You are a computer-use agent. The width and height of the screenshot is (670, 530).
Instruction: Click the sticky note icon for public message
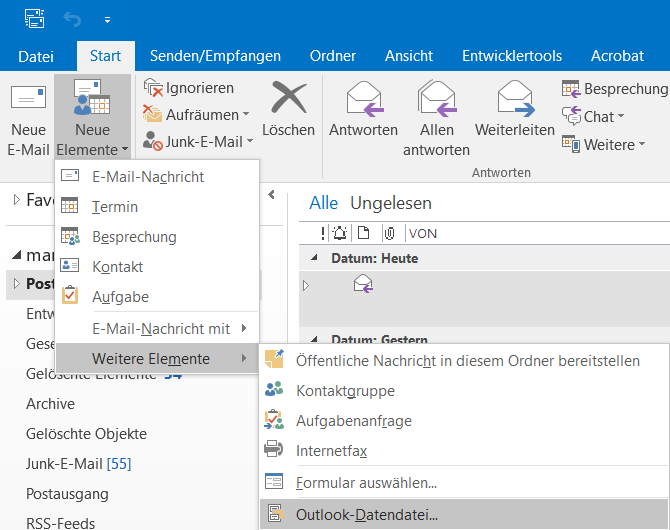(x=274, y=359)
